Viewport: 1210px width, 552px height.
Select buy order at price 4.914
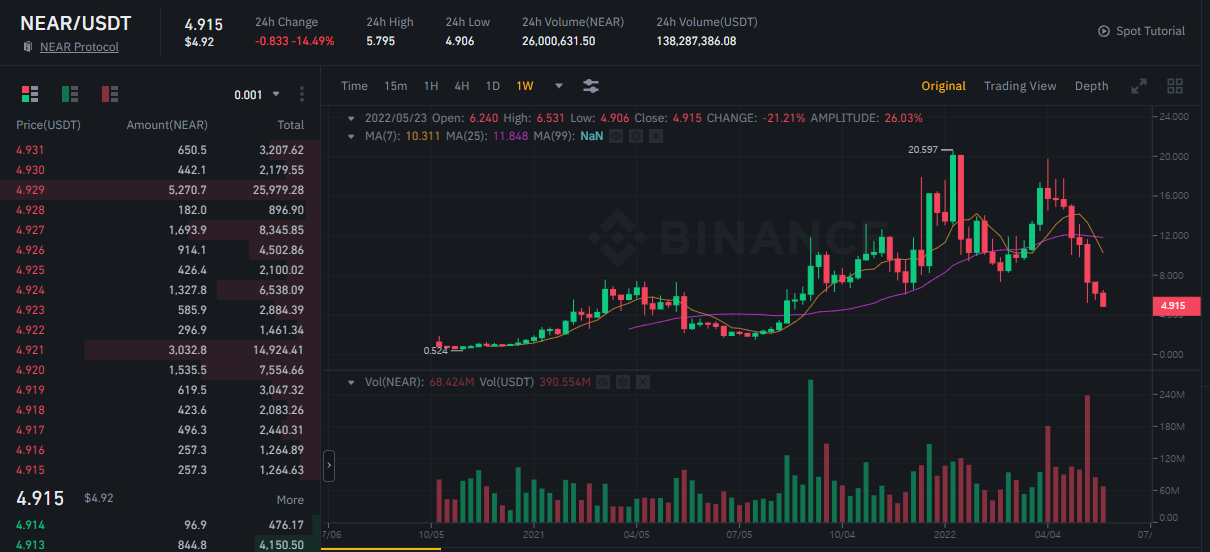160,525
